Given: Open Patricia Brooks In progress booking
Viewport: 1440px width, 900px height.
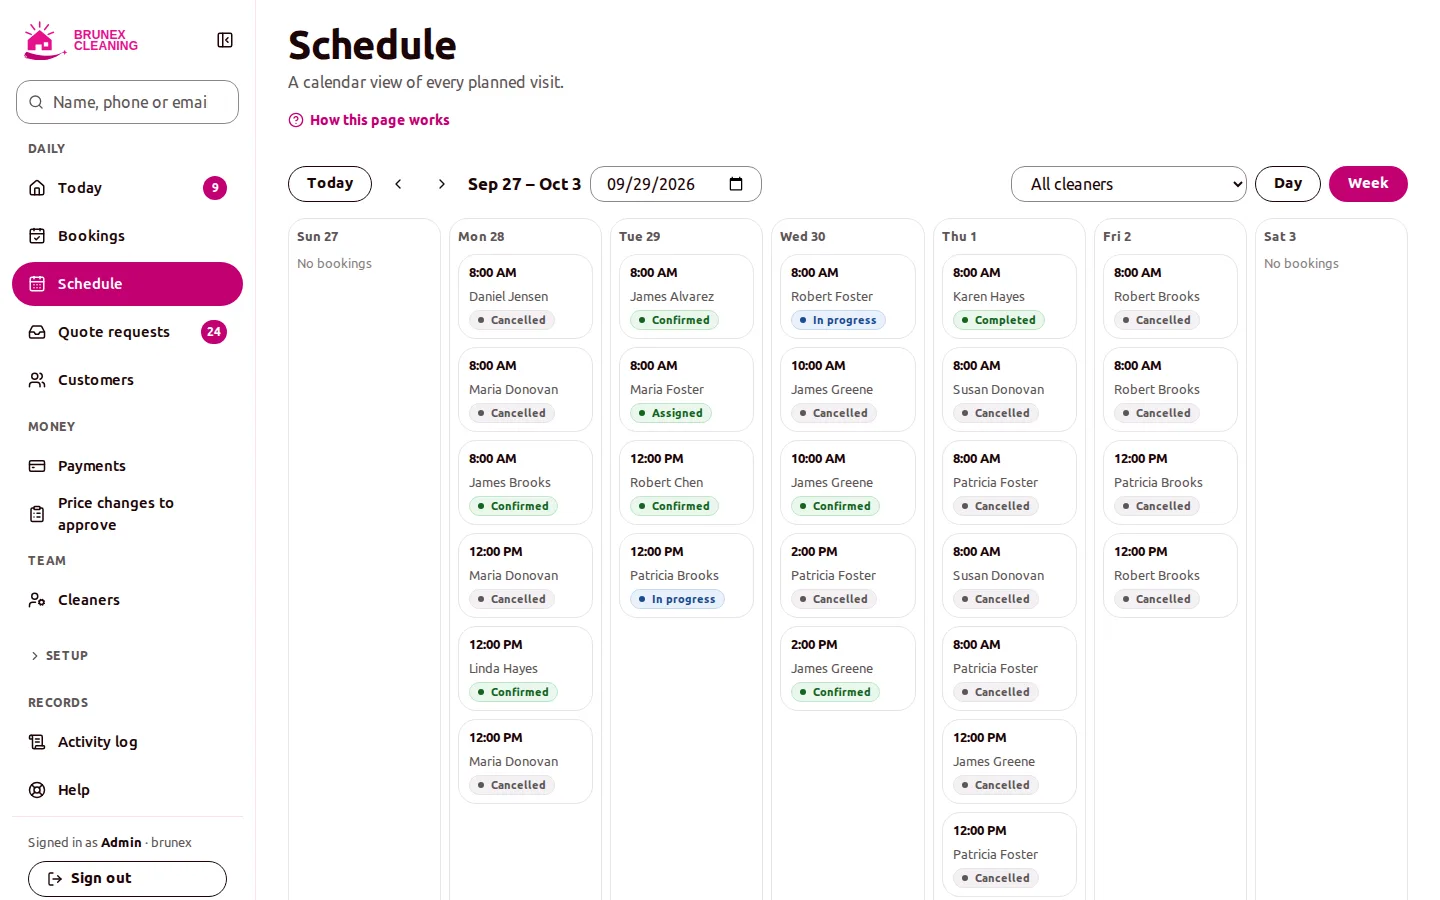Looking at the screenshot, I should 686,575.
